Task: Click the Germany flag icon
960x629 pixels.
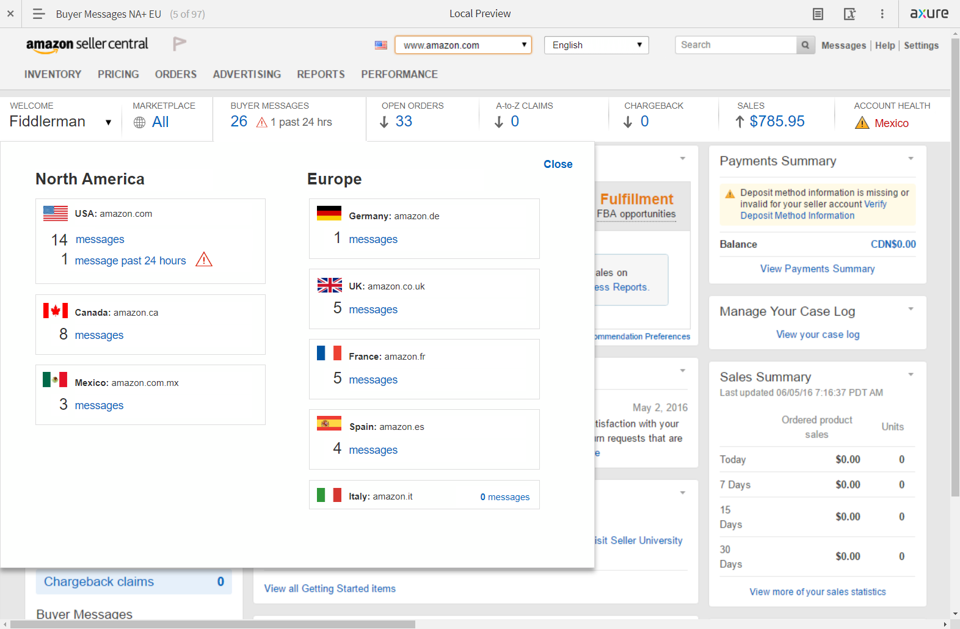Action: tap(329, 213)
